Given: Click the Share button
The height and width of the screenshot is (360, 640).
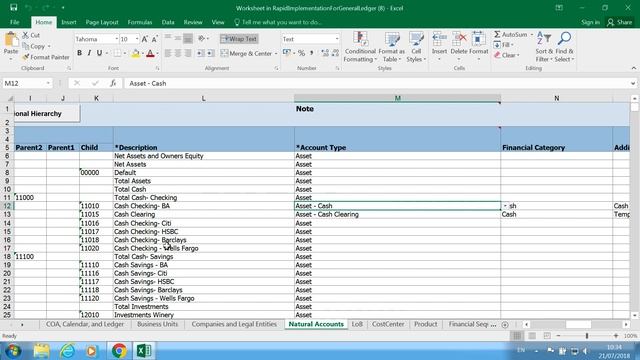Looking at the screenshot, I should coord(620,22).
